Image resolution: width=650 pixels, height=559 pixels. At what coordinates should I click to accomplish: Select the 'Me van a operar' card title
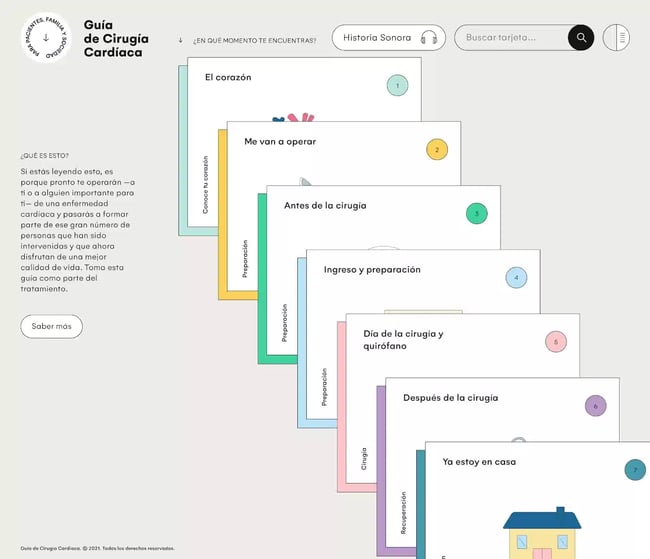[x=280, y=141]
